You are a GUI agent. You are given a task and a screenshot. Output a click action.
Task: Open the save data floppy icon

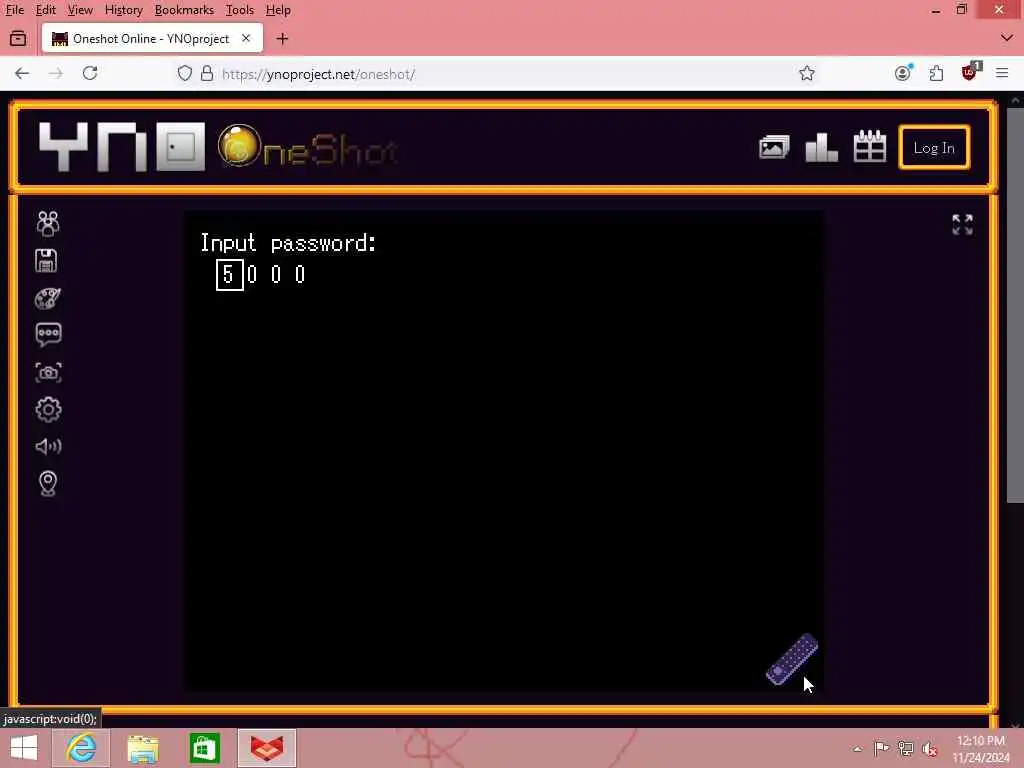46,261
